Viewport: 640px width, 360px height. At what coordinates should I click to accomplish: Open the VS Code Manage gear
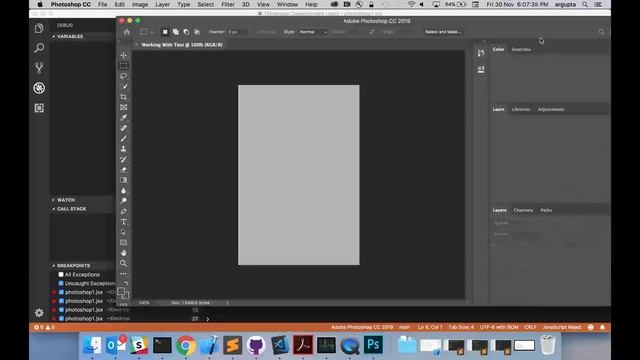click(x=39, y=313)
